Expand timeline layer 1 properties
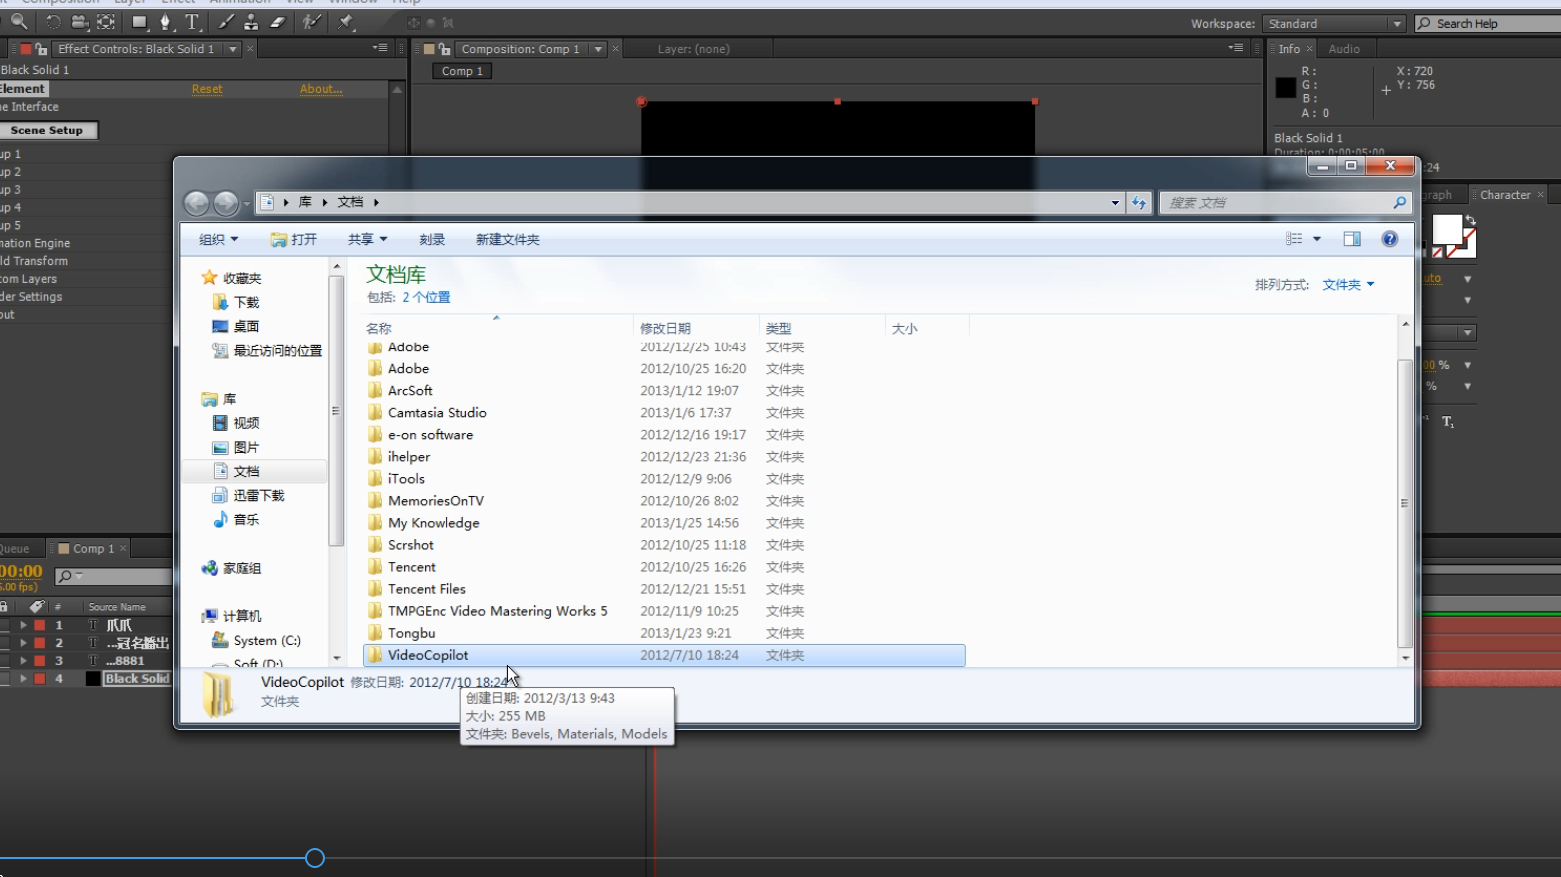This screenshot has width=1561, height=877. (23, 625)
